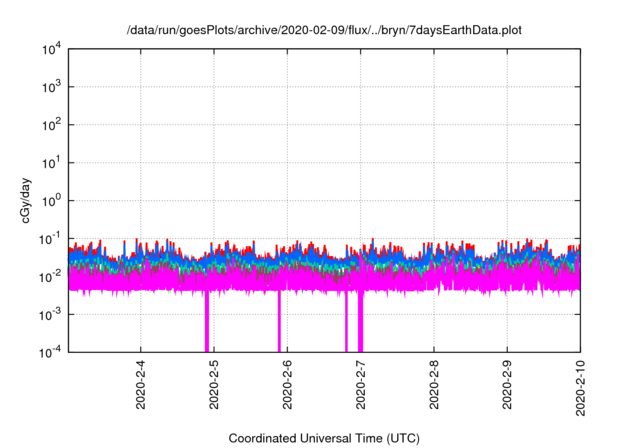Screen dimensions: 640x448
Task: Select the 2020-2-7 date tick label
Action: [x=360, y=384]
